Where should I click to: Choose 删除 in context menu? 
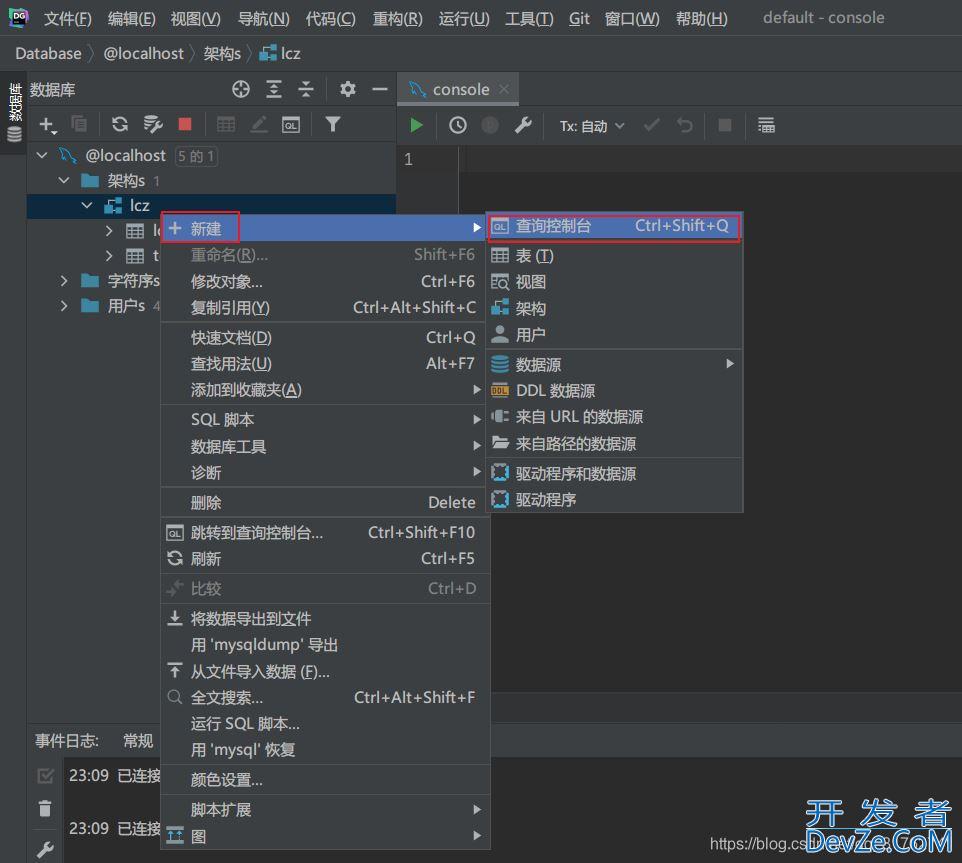point(325,502)
